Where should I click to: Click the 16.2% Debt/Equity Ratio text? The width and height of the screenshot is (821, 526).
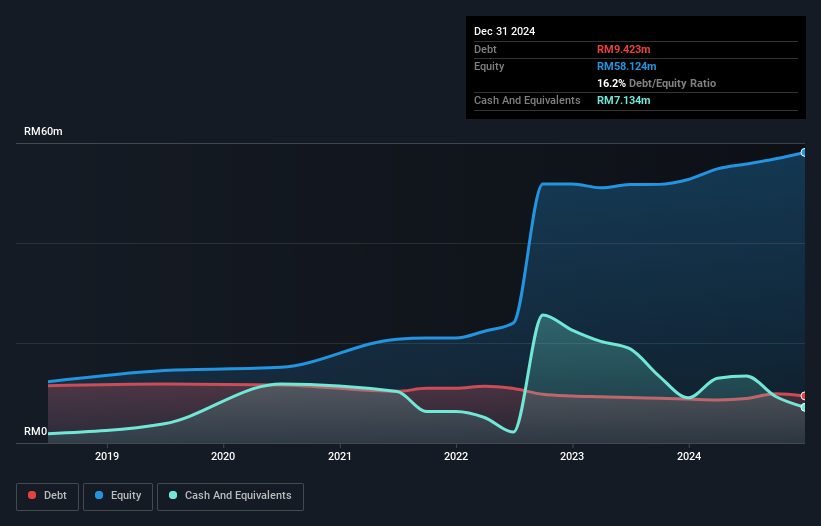[x=657, y=83]
